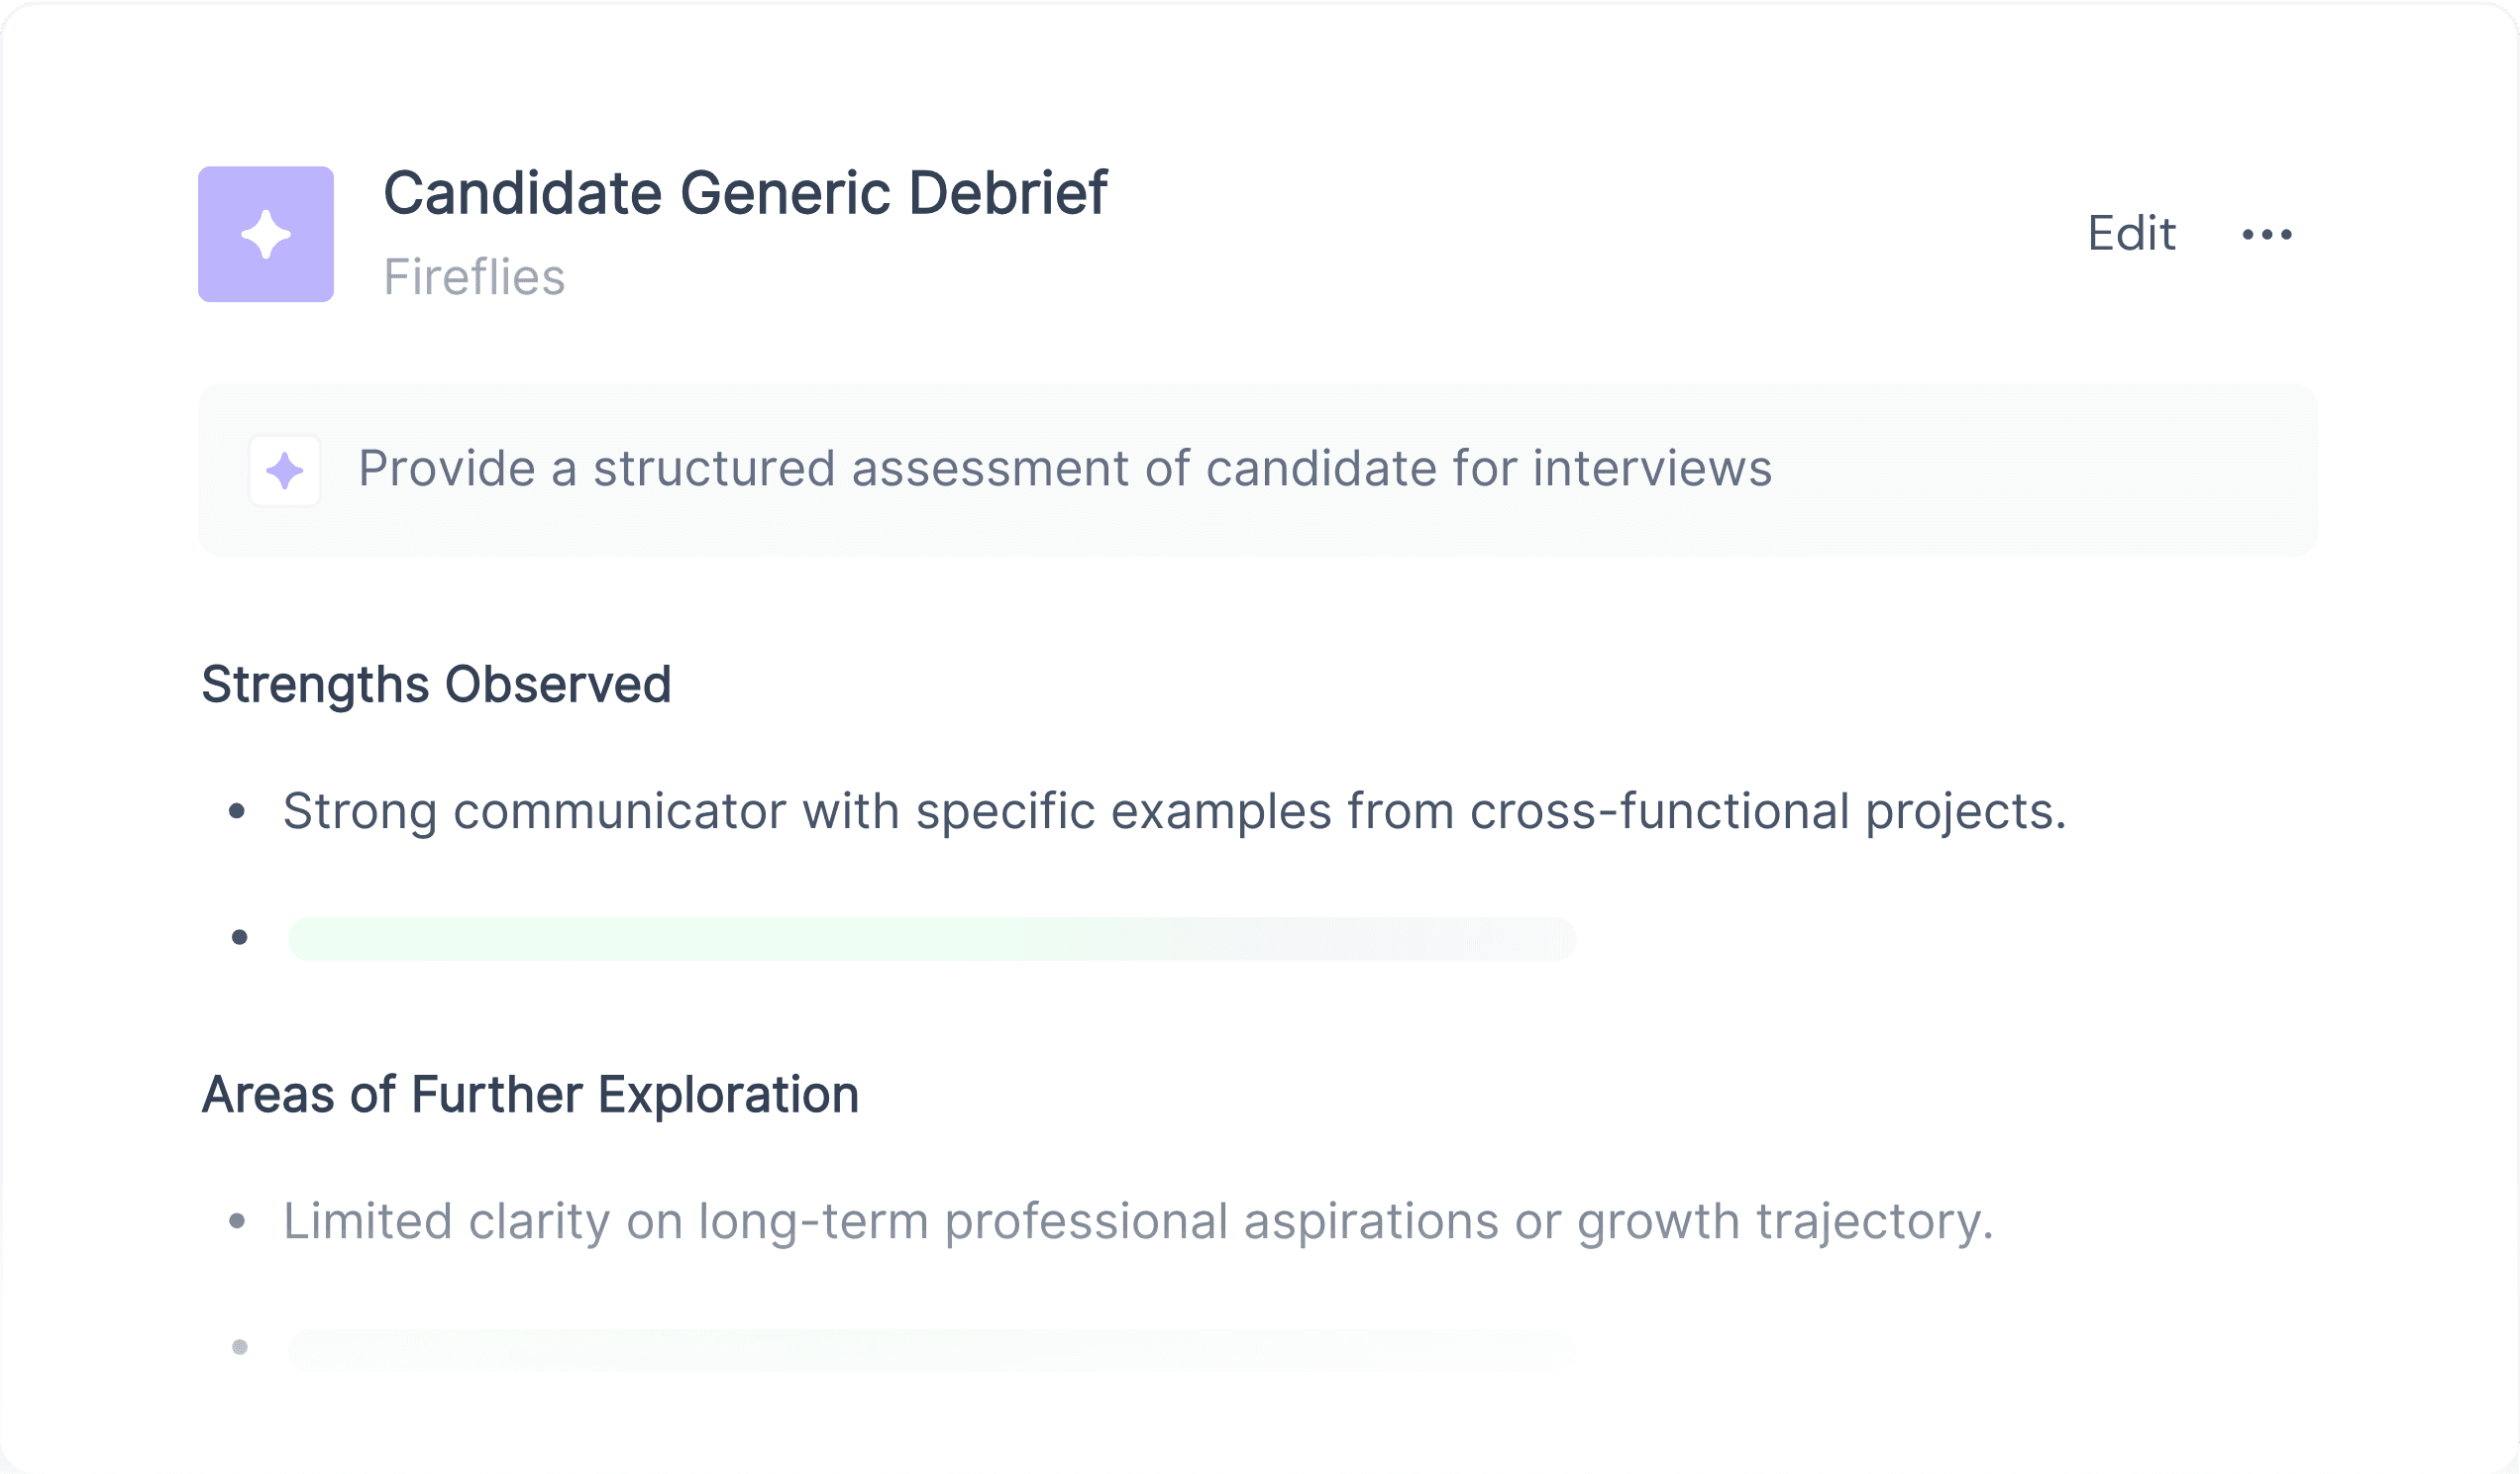The image size is (2520, 1474).
Task: Click the Limited clarity bullet text
Action: 1138,1222
